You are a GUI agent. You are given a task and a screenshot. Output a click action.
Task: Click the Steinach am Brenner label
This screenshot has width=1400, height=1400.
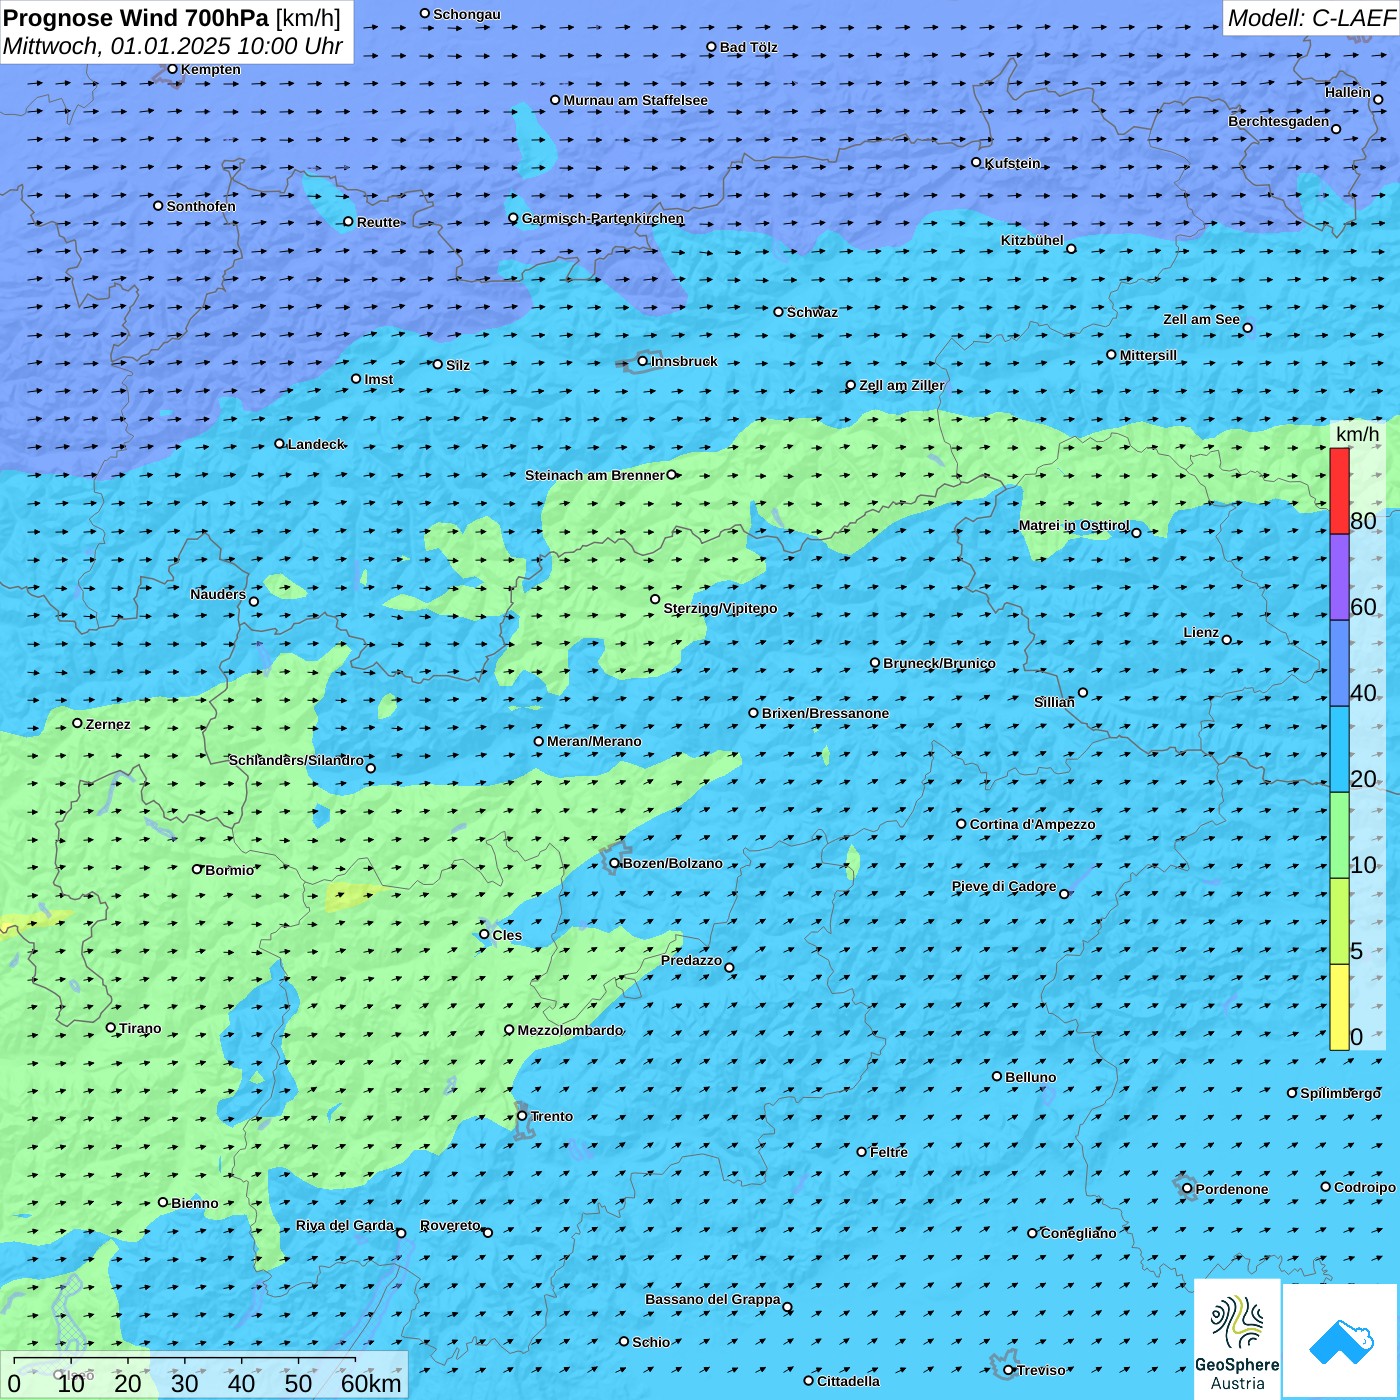tap(594, 475)
